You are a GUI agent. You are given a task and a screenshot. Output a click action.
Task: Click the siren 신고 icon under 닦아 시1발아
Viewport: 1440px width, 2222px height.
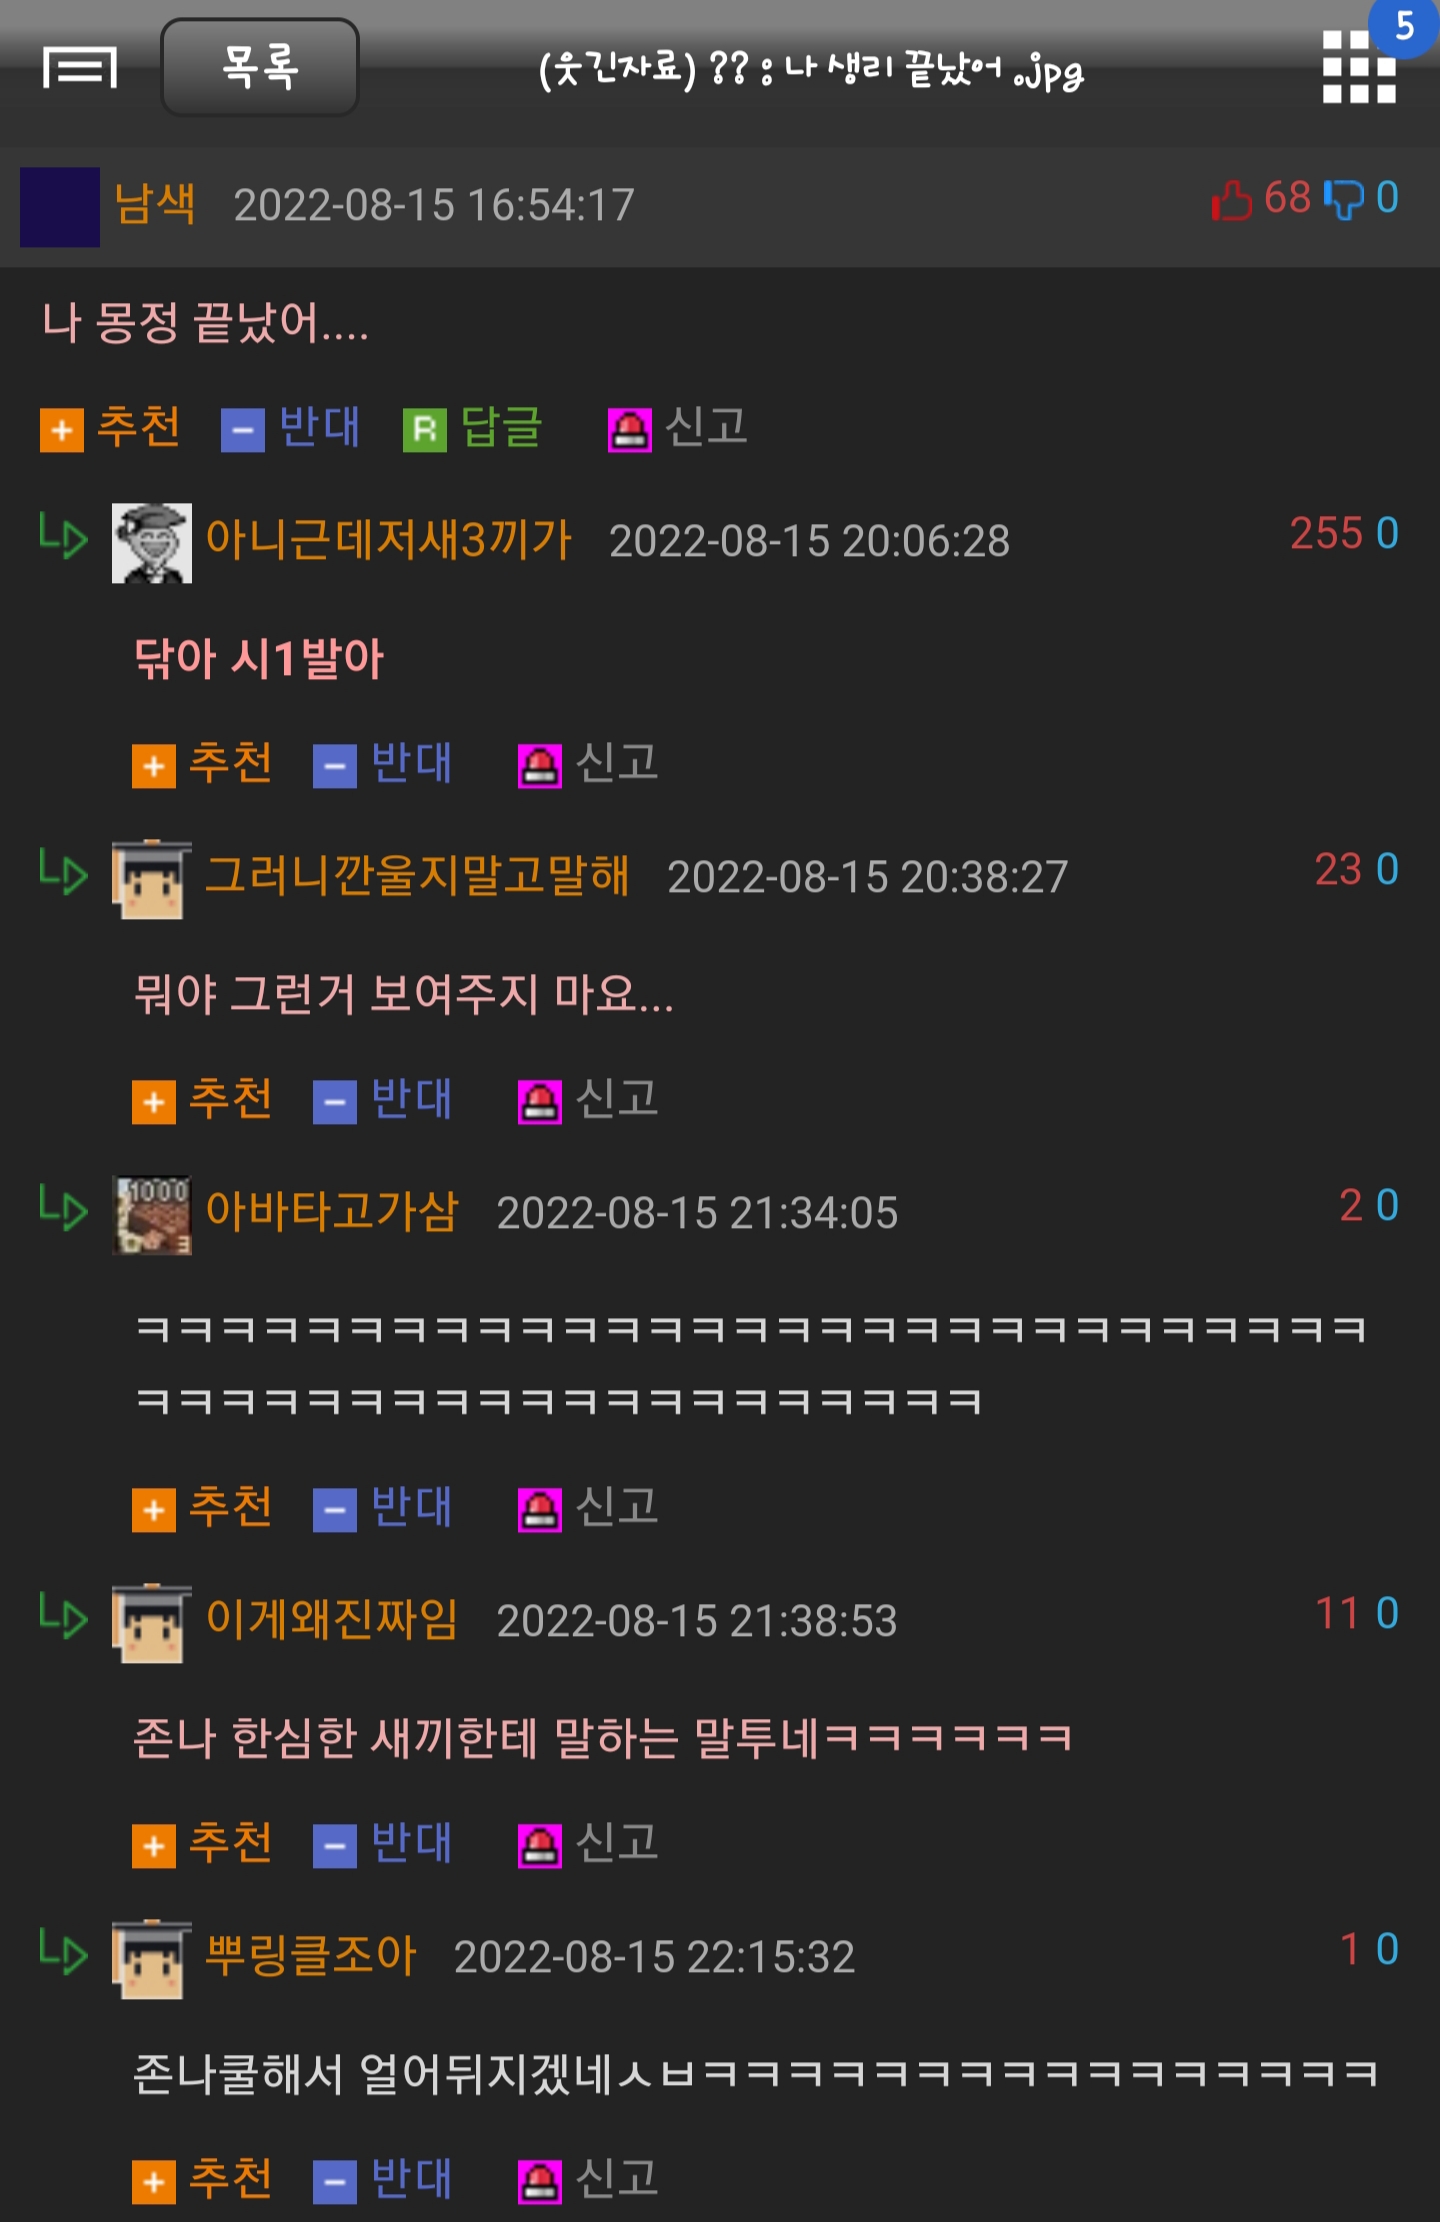click(540, 766)
